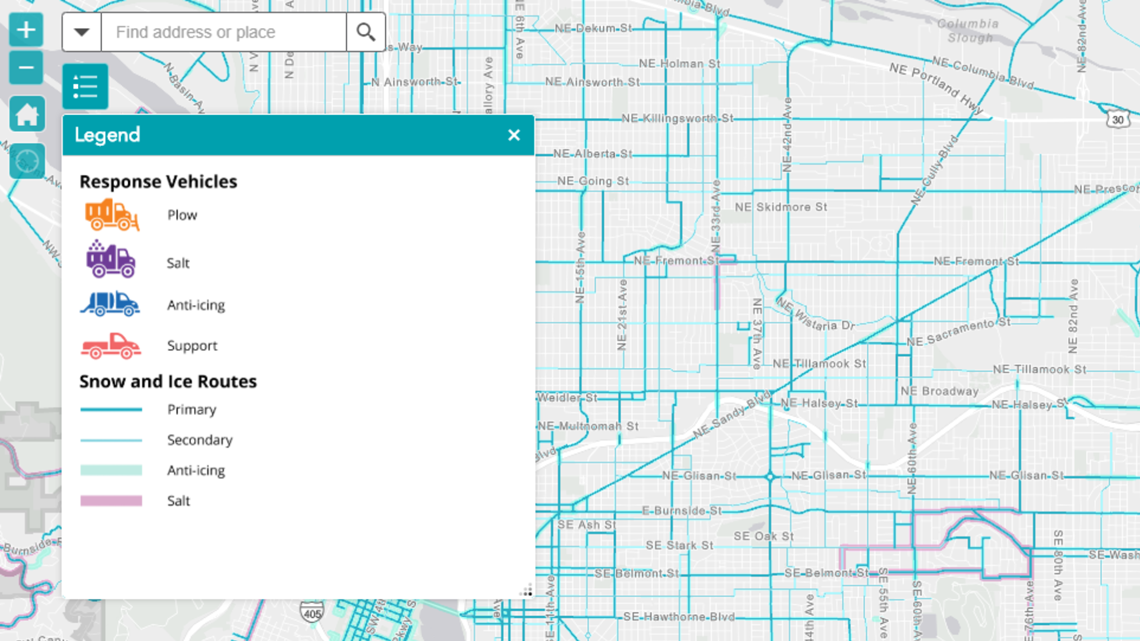Pick the Primary route line swatch

pos(111,410)
